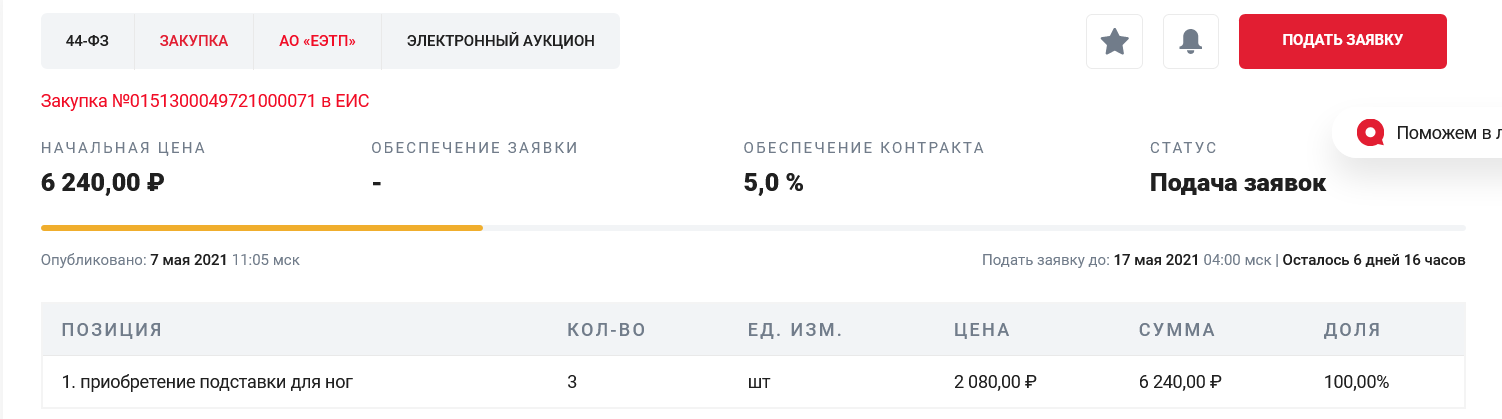Click the yellow application deadline progress bar
Viewport: 1502px width, 419px height.
[262, 228]
